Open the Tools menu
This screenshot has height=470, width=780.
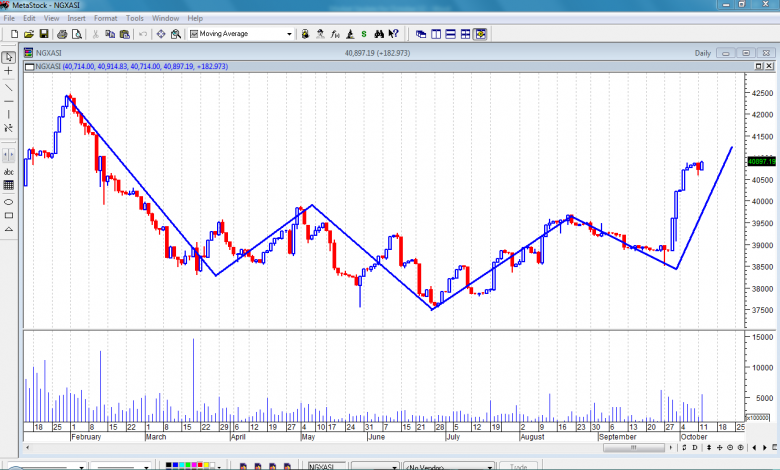pyautogui.click(x=134, y=18)
